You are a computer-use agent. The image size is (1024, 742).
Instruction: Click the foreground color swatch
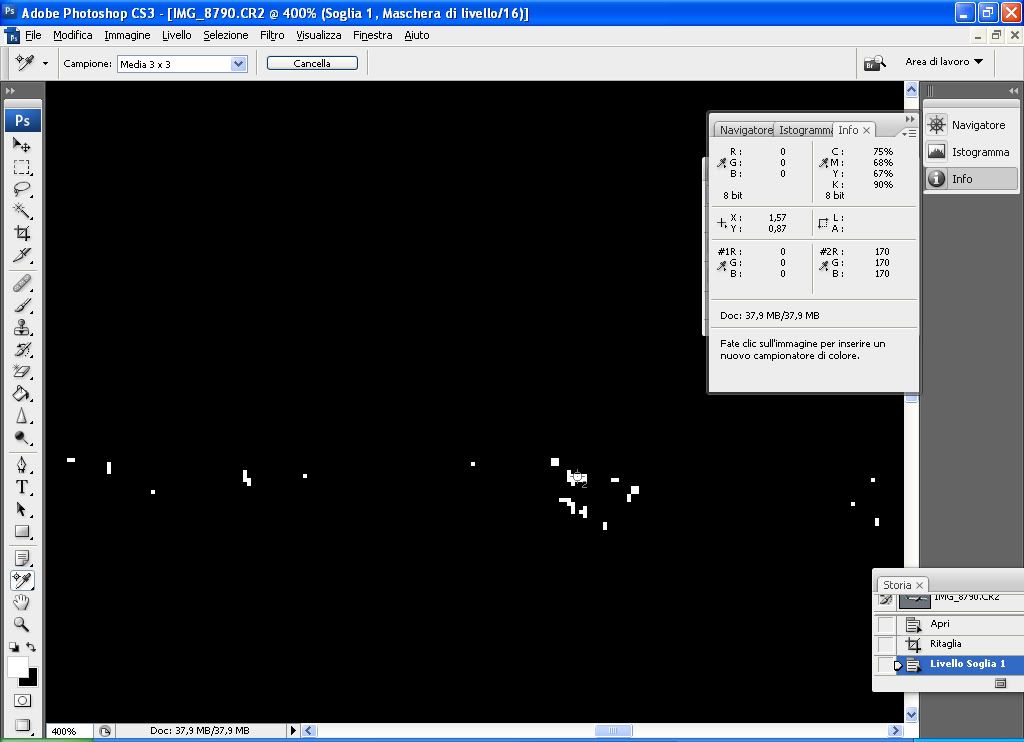tap(18, 667)
